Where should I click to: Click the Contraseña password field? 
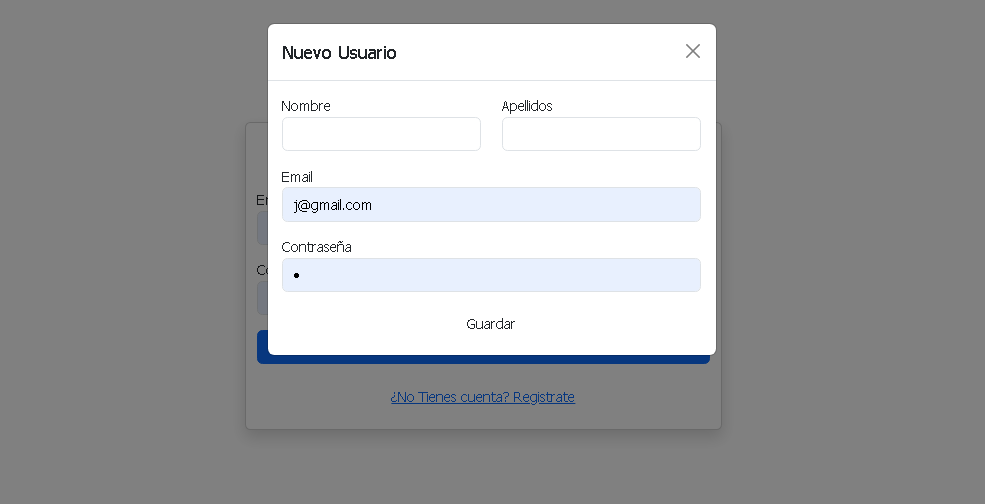tap(491, 275)
